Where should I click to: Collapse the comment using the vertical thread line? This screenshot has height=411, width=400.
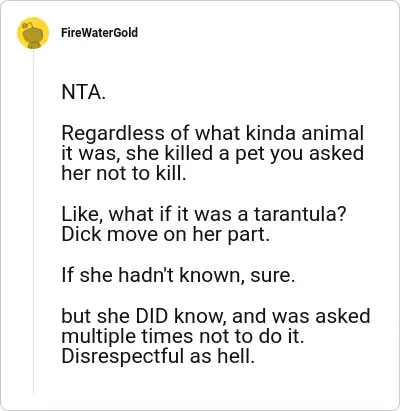click(33, 221)
